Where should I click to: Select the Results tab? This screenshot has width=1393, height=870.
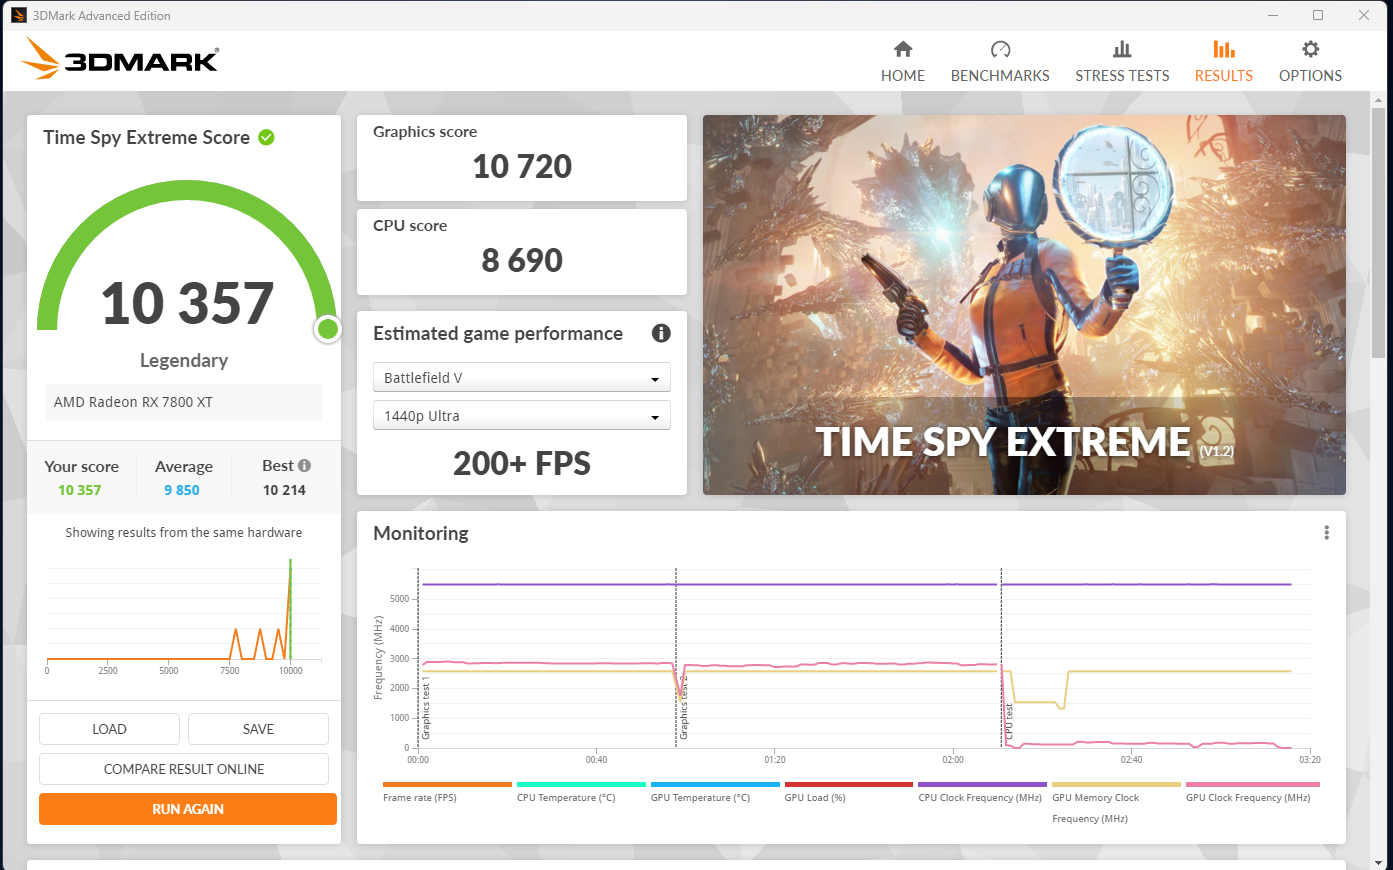click(x=1223, y=62)
